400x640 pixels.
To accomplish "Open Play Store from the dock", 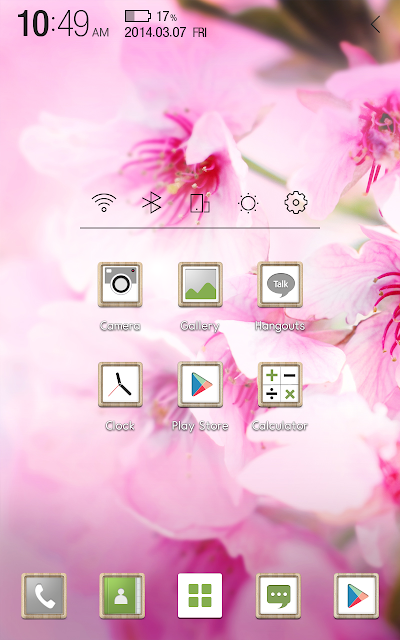I will point(356,596).
